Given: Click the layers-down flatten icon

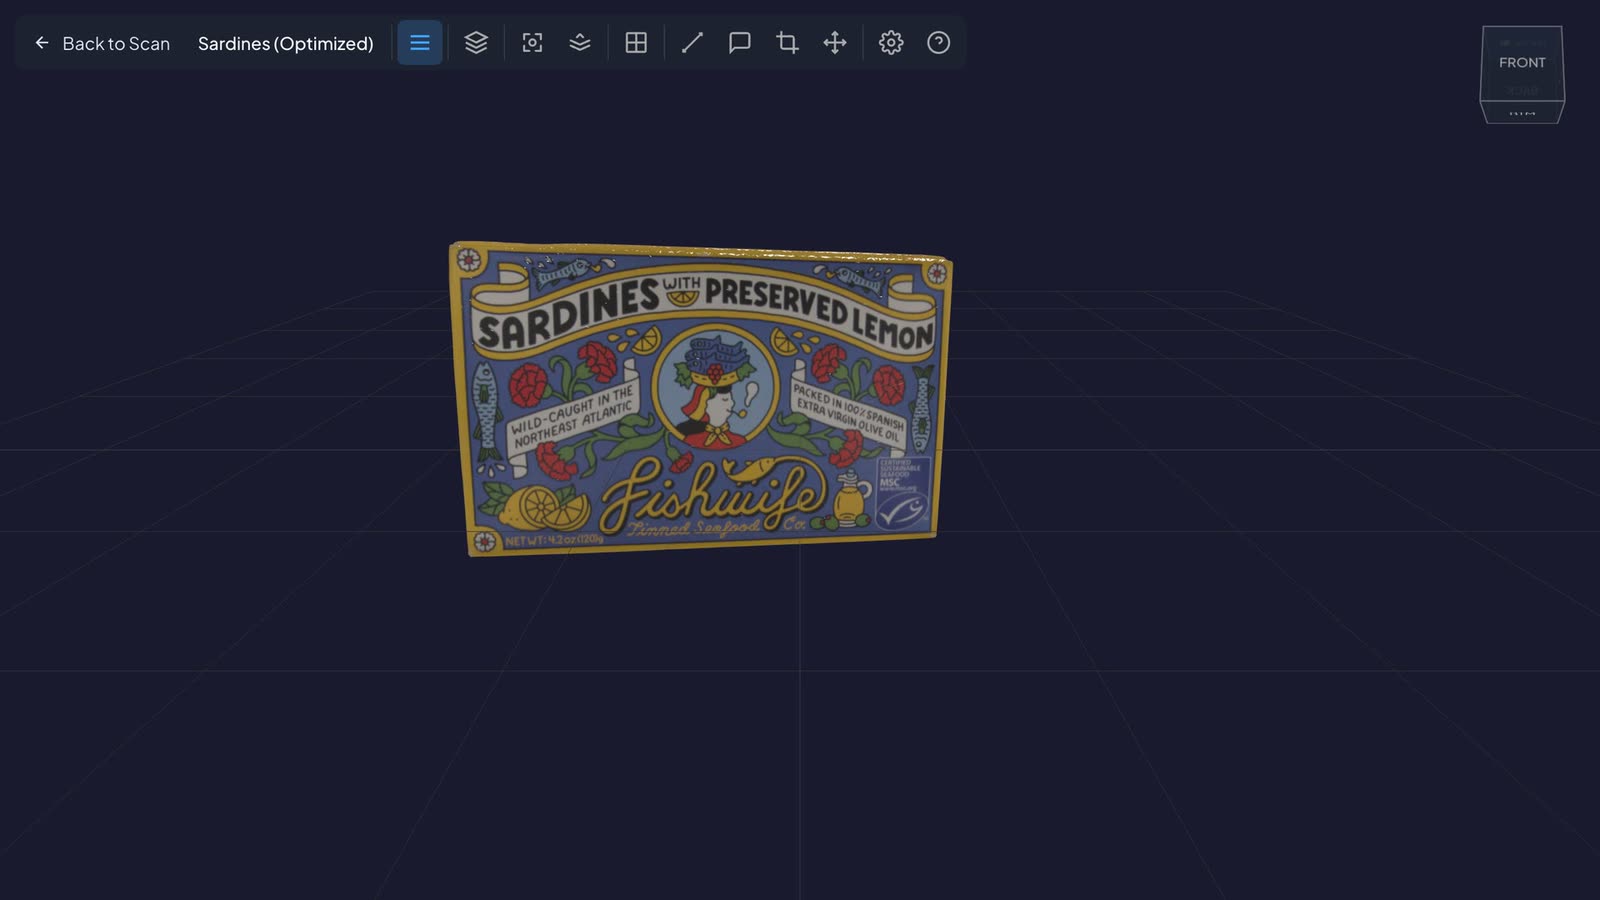Looking at the screenshot, I should (x=580, y=43).
